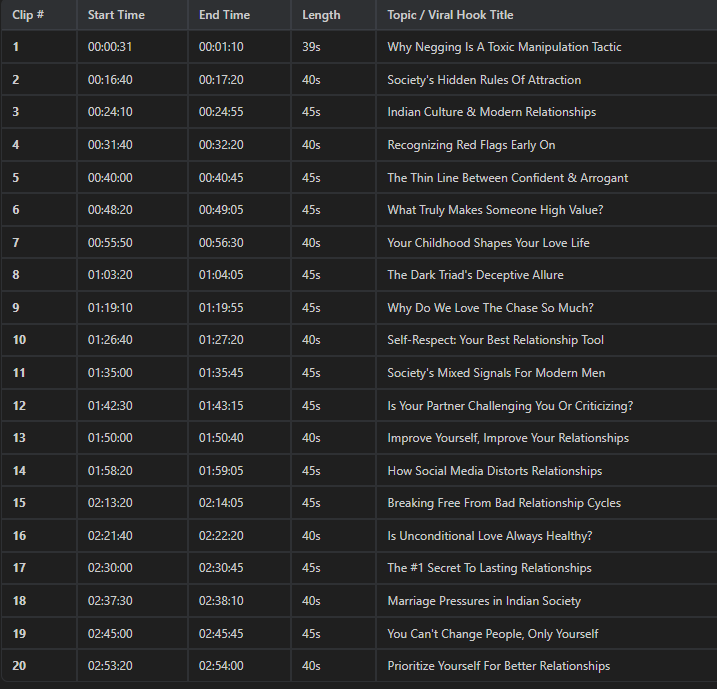
Task: Select title 'Indian Culture & Modern Relationships'
Action: [492, 112]
